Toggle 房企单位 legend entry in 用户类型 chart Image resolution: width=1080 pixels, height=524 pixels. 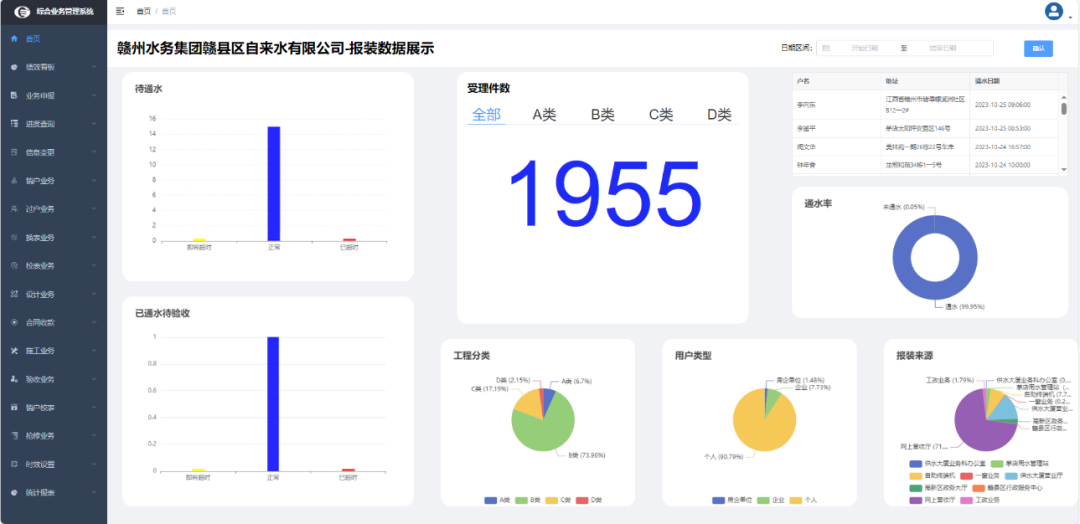(730, 500)
